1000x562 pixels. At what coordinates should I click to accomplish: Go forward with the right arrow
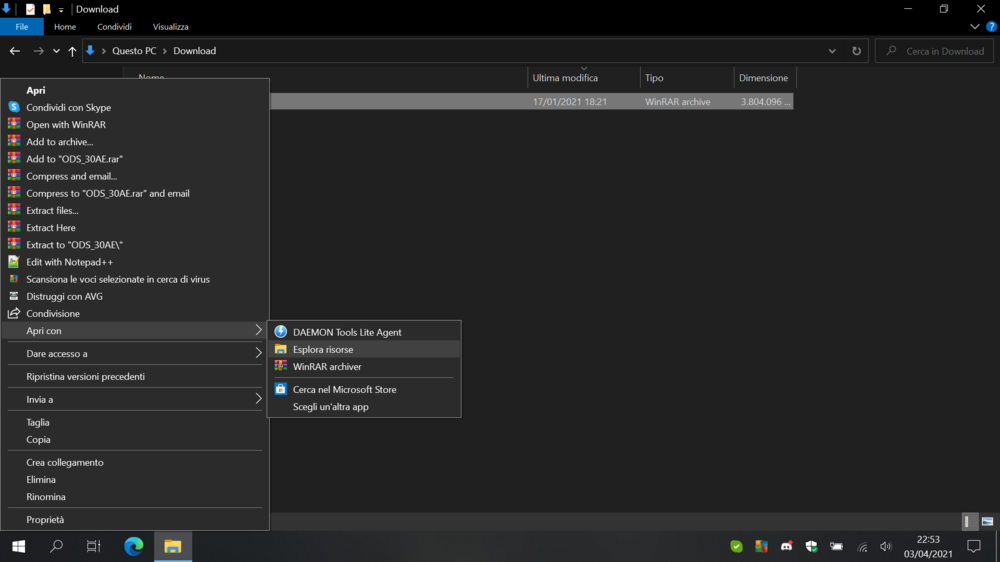[x=38, y=51]
